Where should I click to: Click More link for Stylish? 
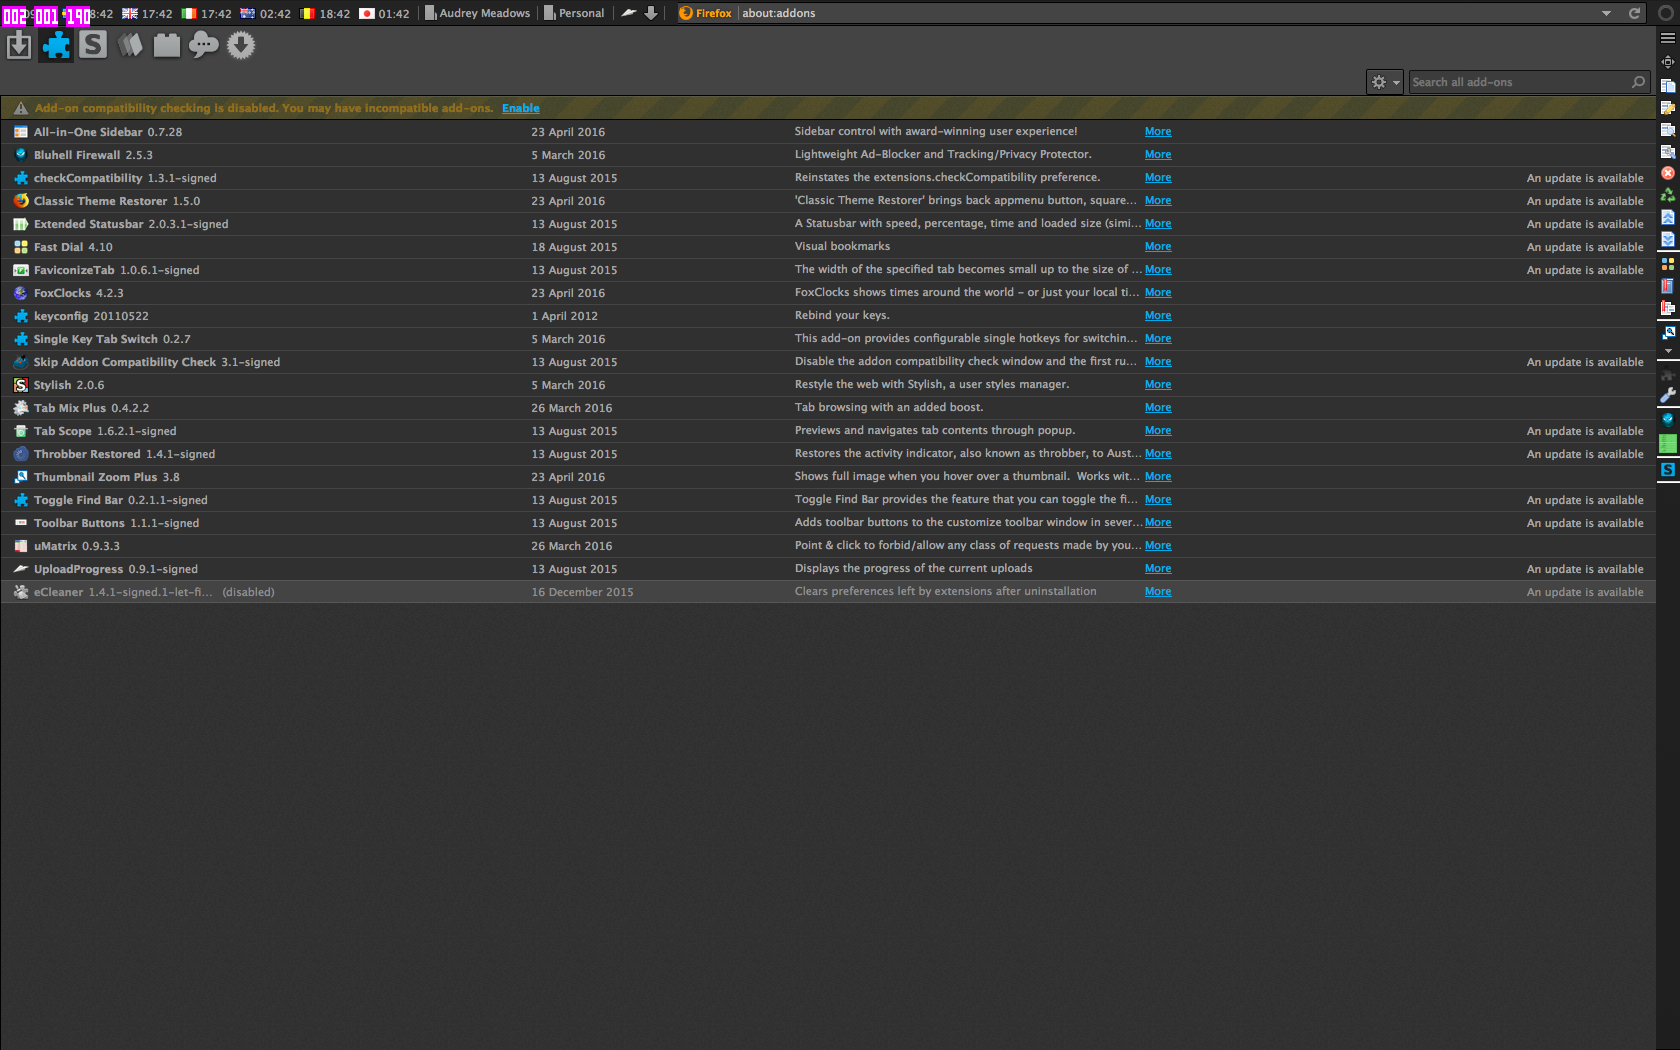[x=1158, y=384]
